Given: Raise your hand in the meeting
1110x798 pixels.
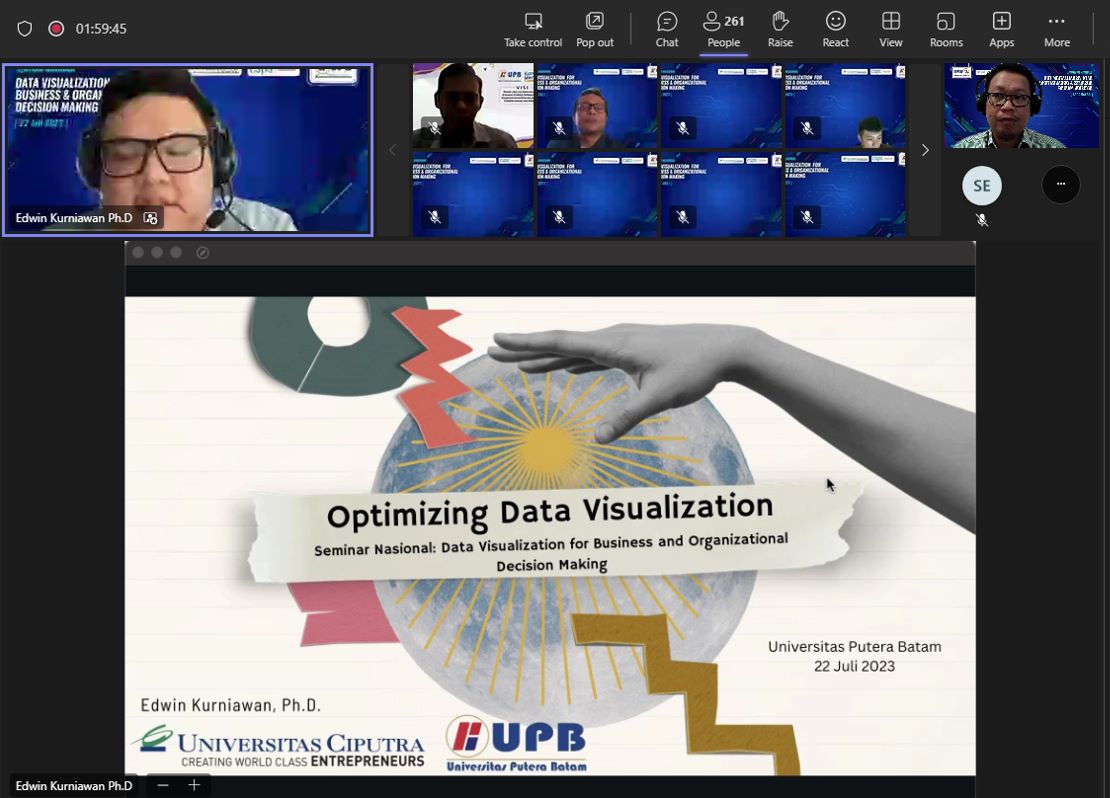Looking at the screenshot, I should point(780,29).
